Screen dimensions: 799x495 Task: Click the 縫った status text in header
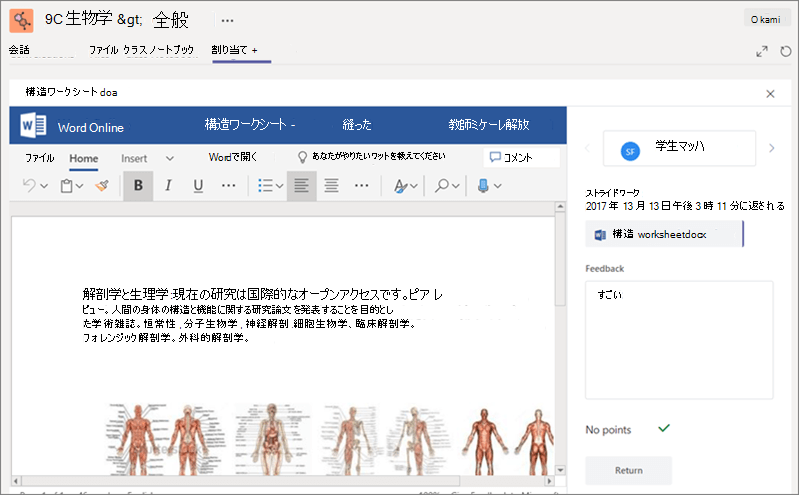[x=357, y=124]
